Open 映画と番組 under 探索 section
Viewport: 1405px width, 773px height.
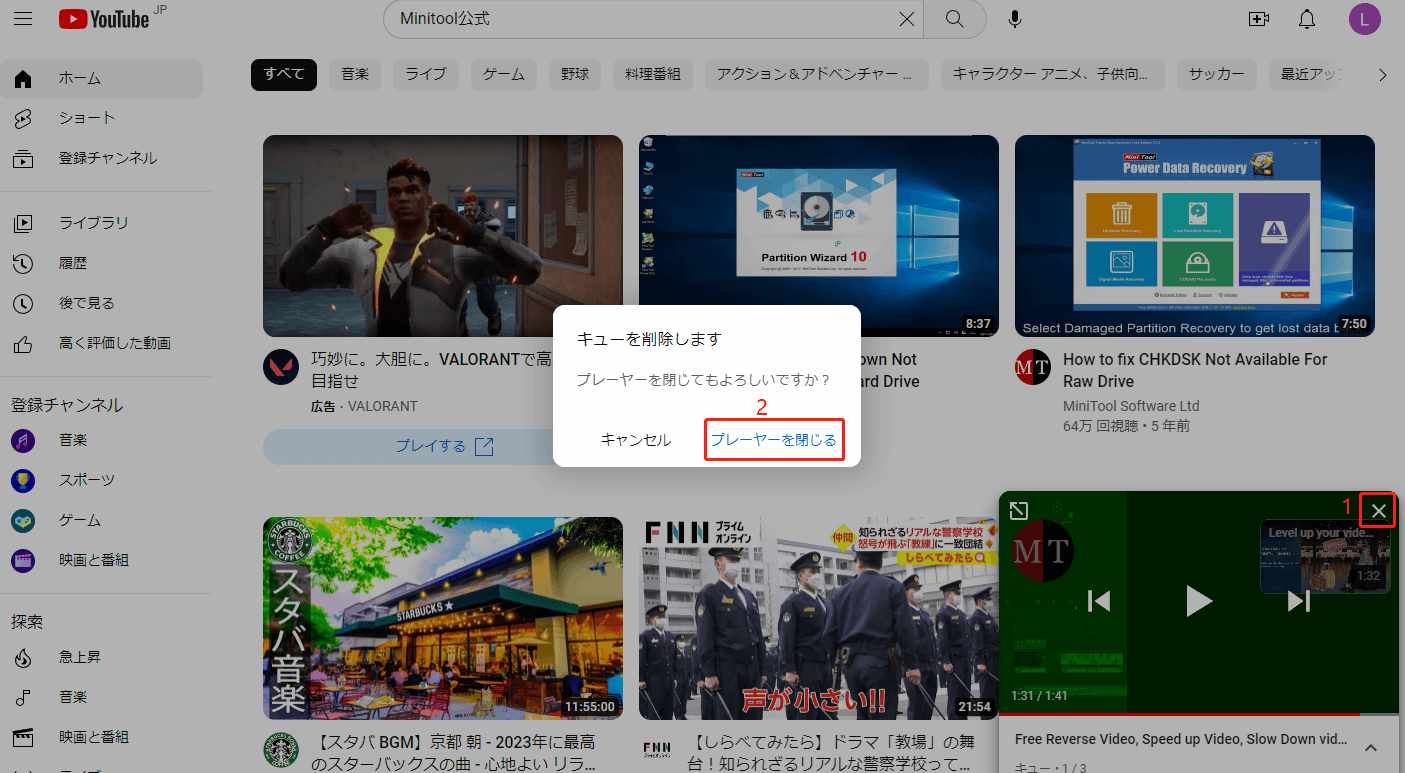pyautogui.click(x=102, y=737)
